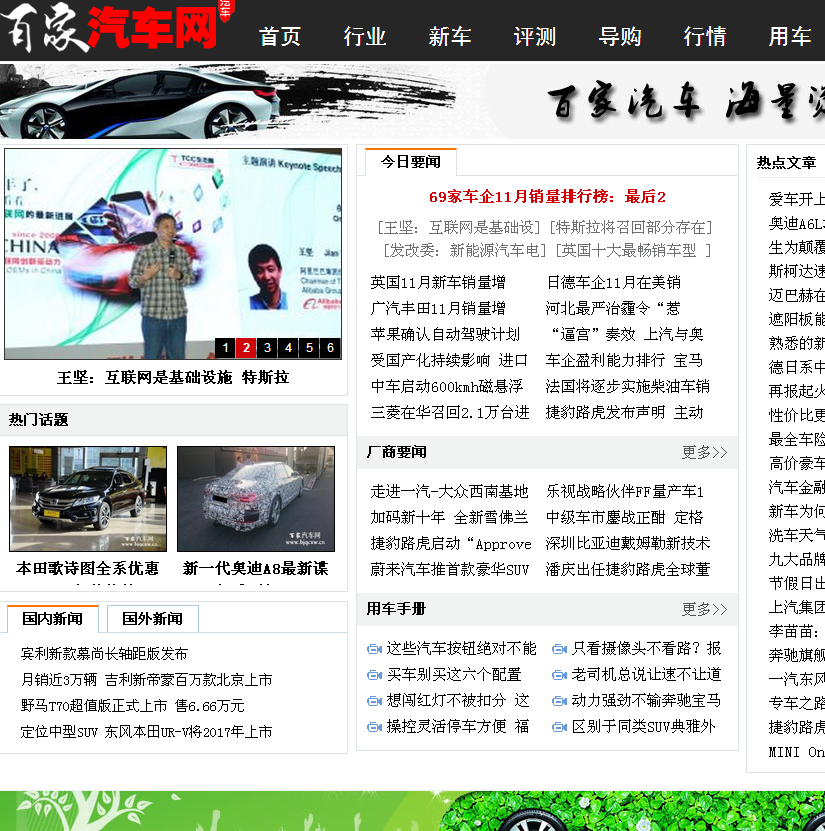Open 三菱在华召回2.1万台进 news
Viewport: 825px width, 831px height.
click(450, 412)
